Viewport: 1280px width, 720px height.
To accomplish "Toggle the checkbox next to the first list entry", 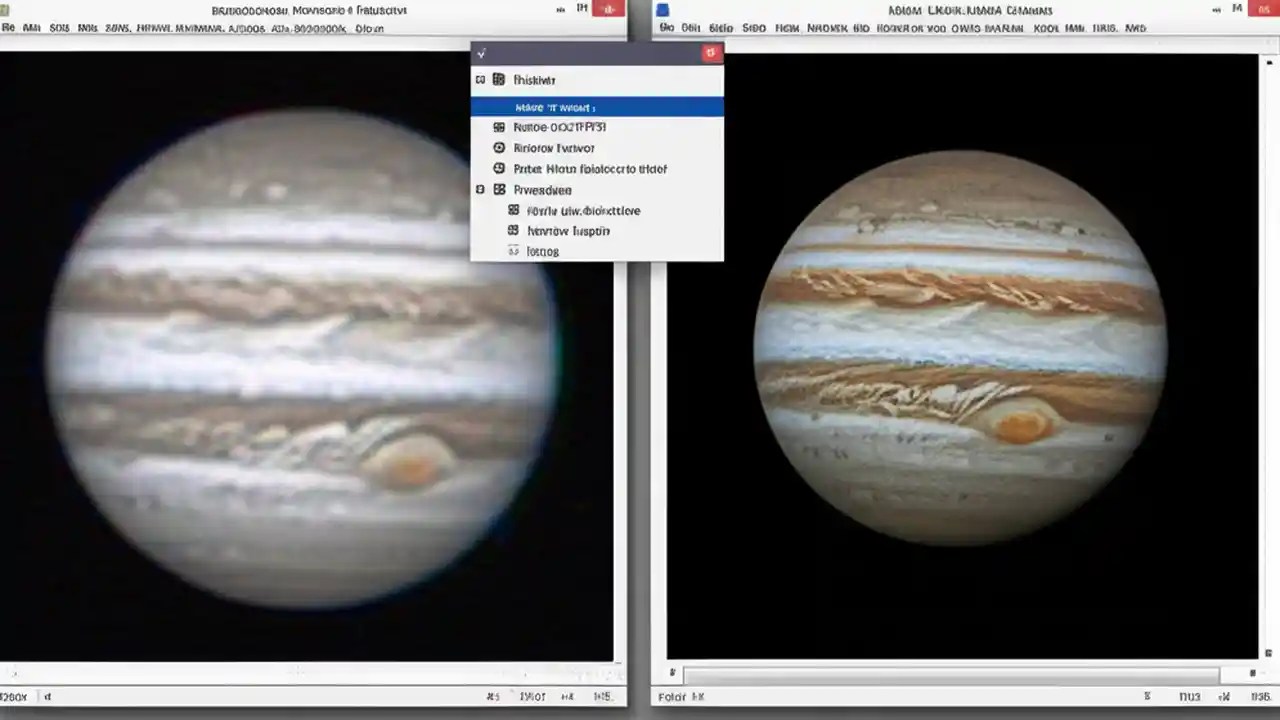I will click(x=481, y=80).
